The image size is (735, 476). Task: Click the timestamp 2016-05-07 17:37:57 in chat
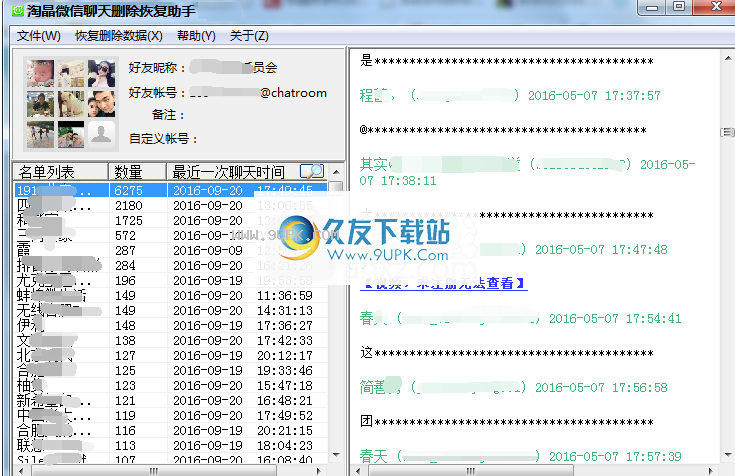[x=594, y=96]
